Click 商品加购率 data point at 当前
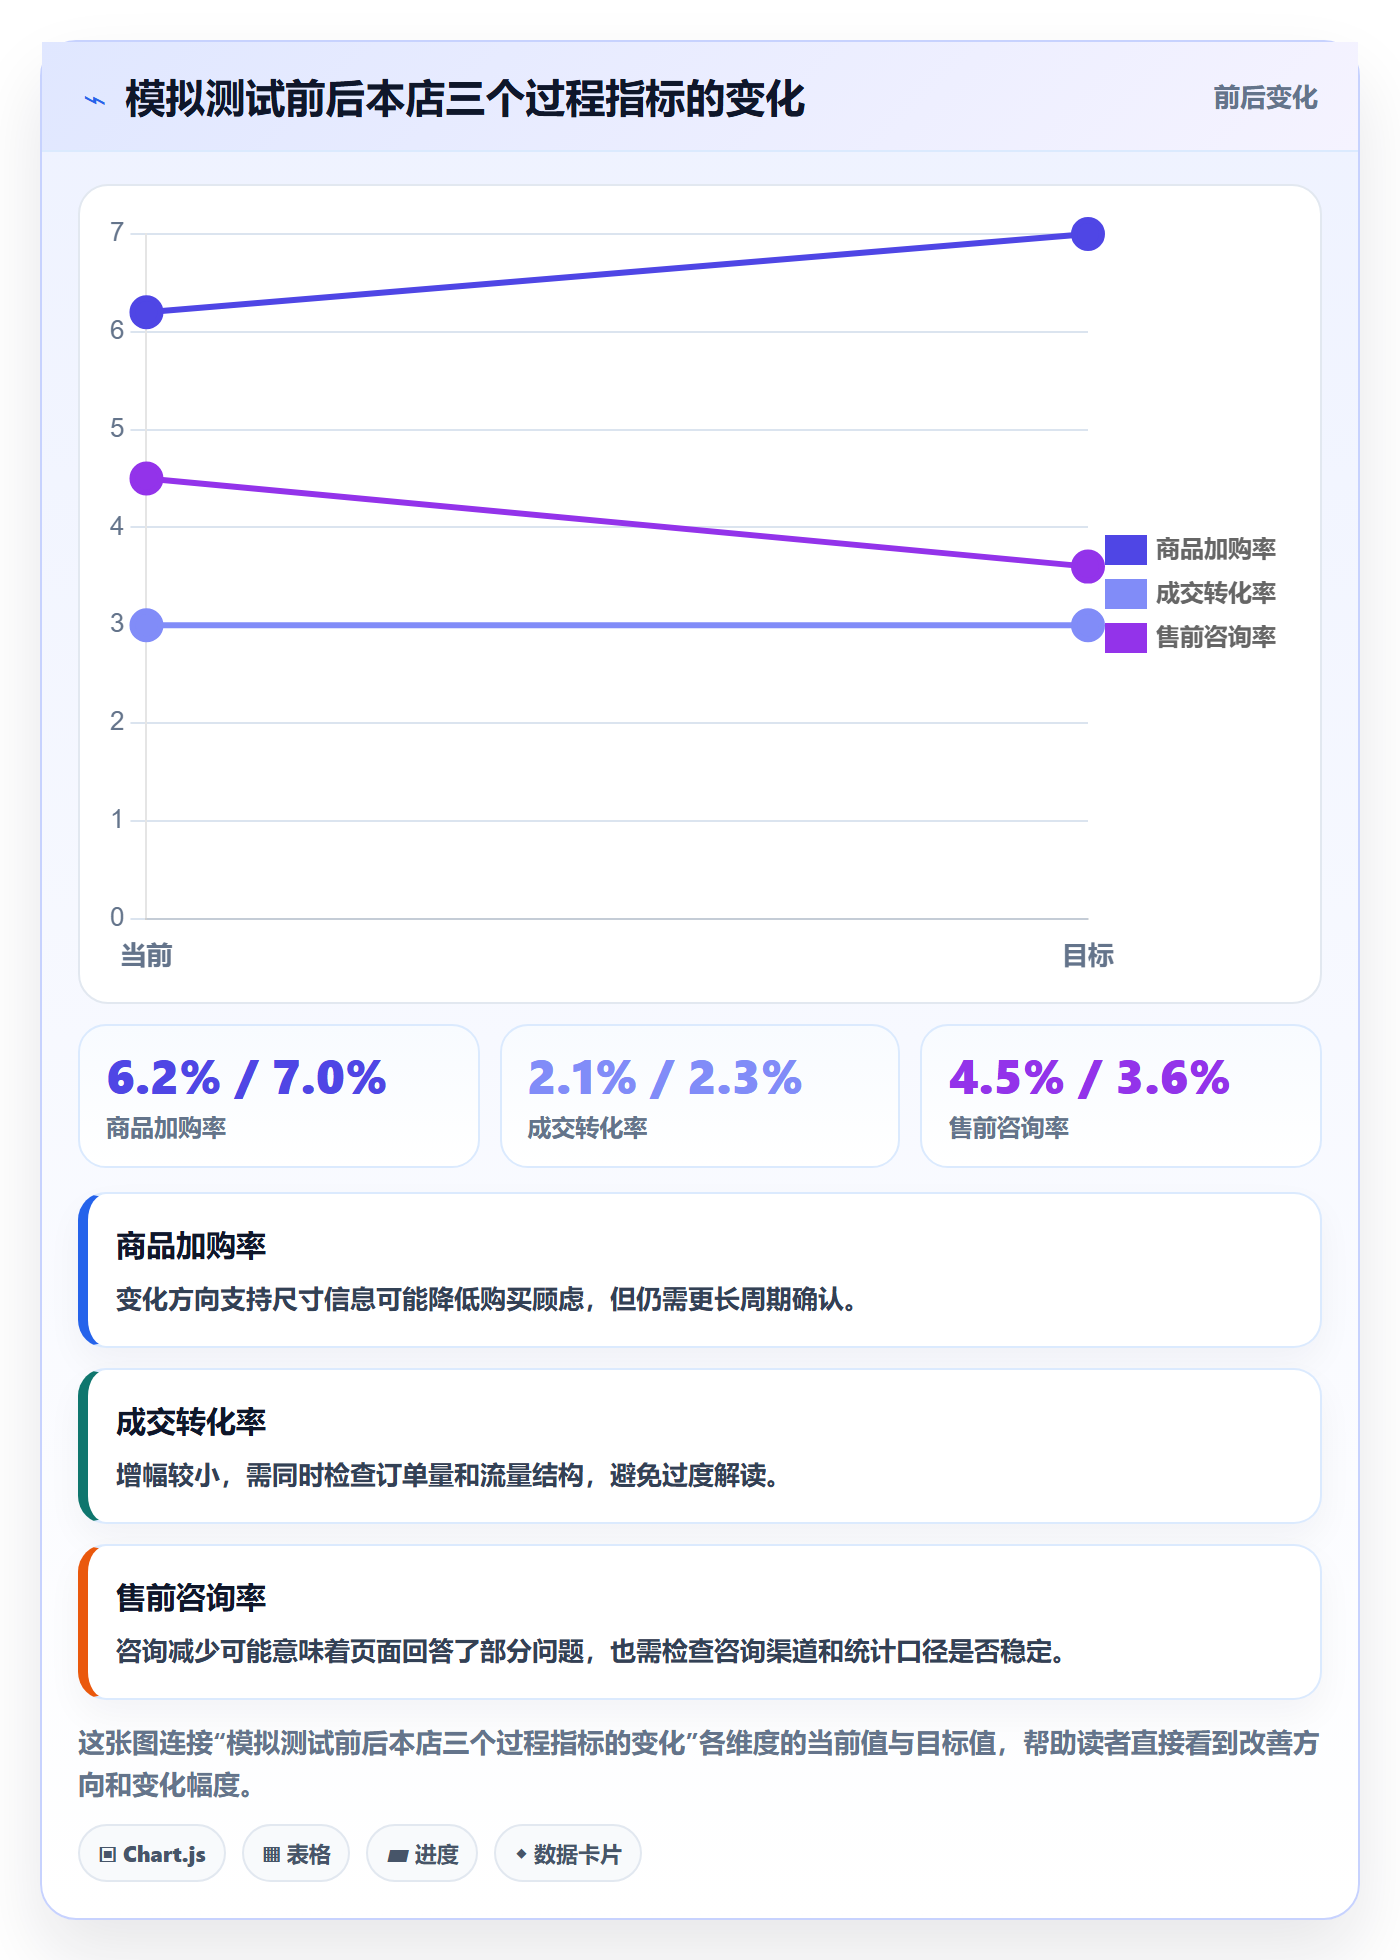Viewport: 1400px width, 1960px height. click(147, 312)
